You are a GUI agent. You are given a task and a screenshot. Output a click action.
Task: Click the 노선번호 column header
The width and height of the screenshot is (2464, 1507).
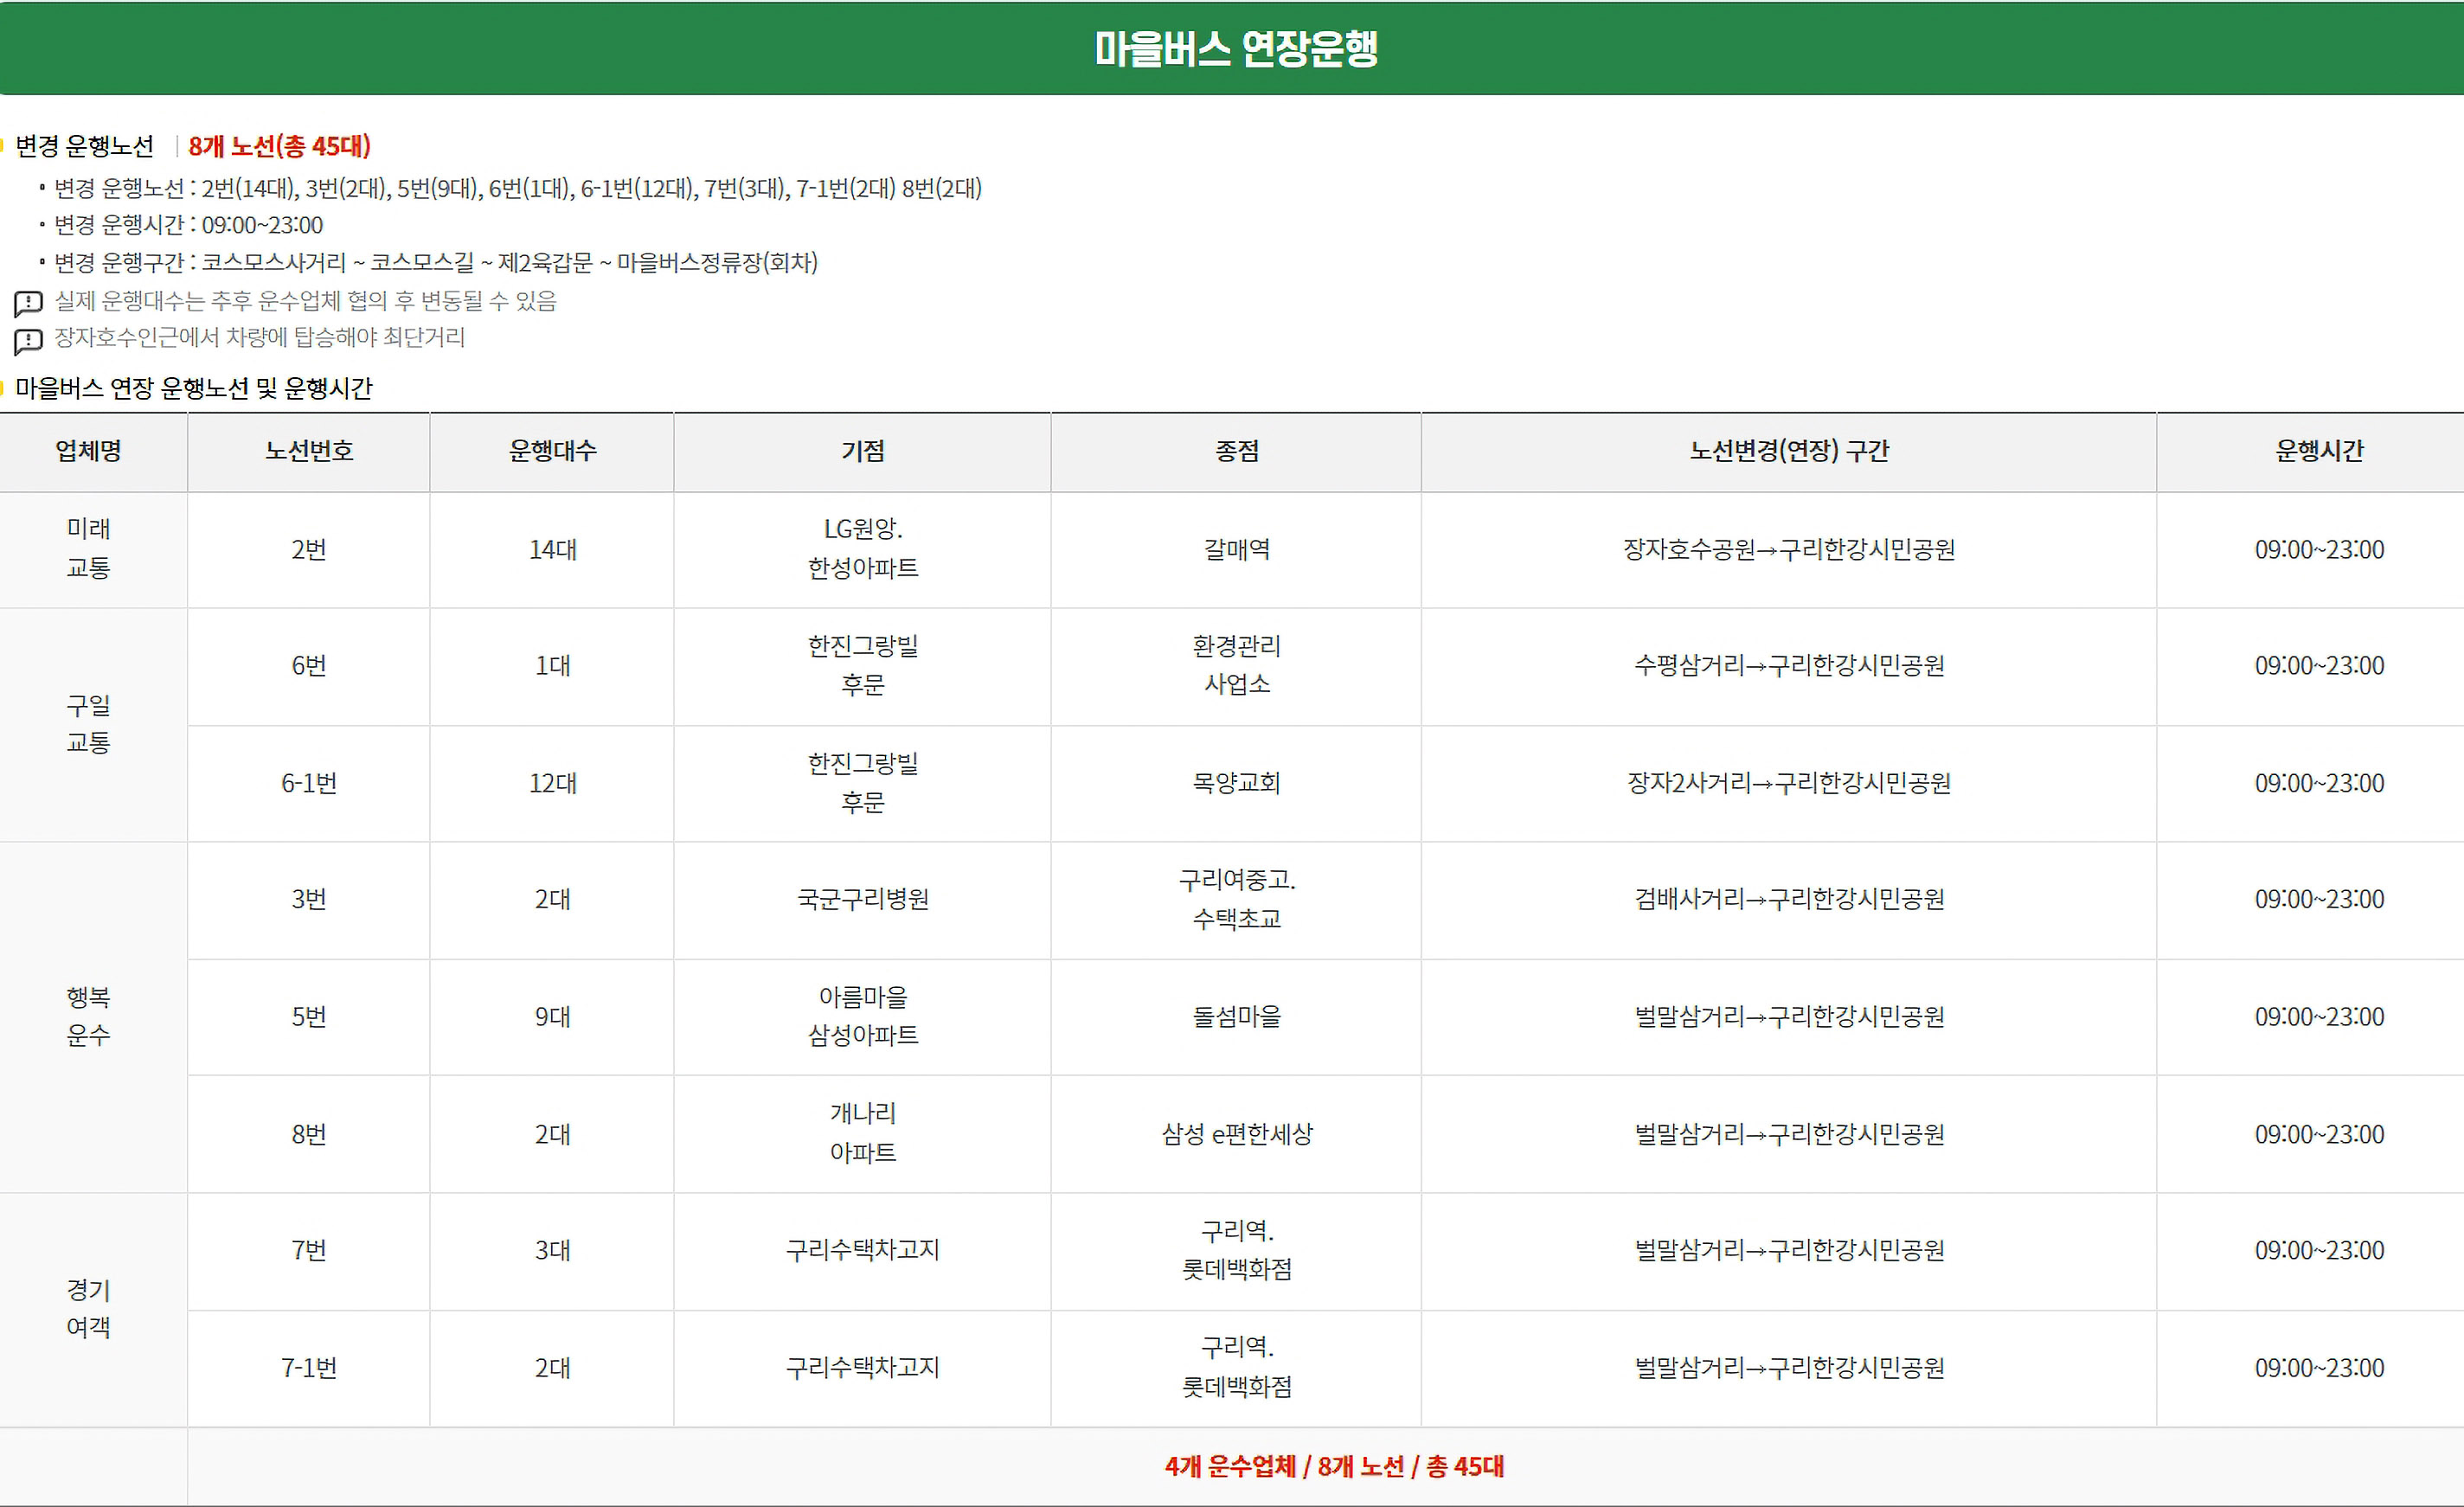pos(308,451)
